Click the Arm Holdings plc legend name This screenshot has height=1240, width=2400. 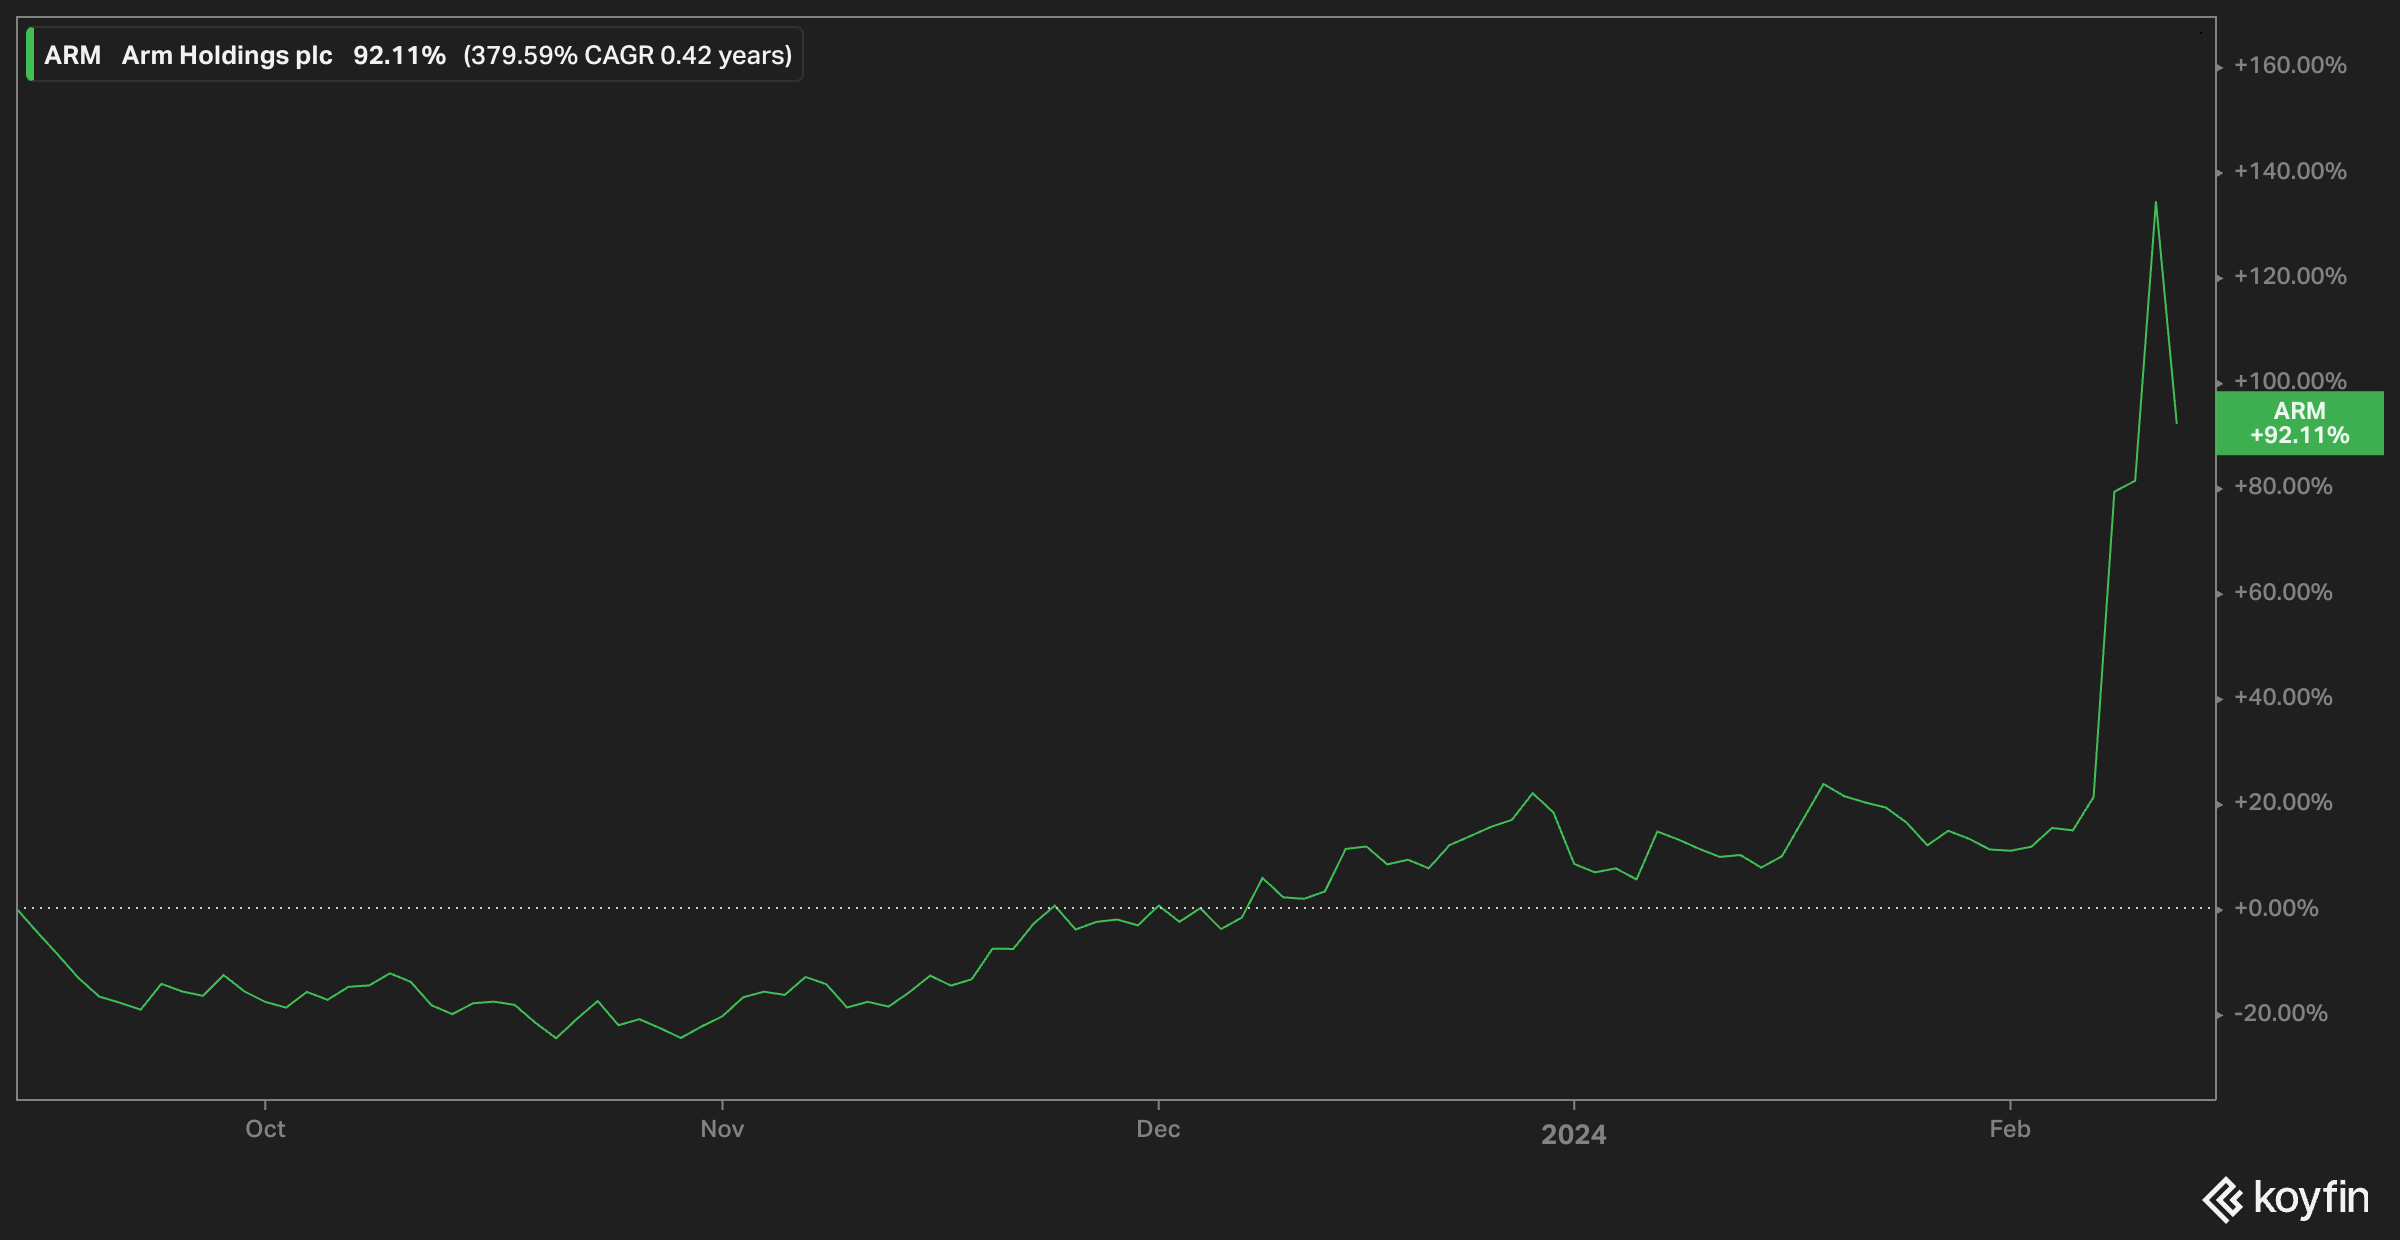click(x=227, y=55)
